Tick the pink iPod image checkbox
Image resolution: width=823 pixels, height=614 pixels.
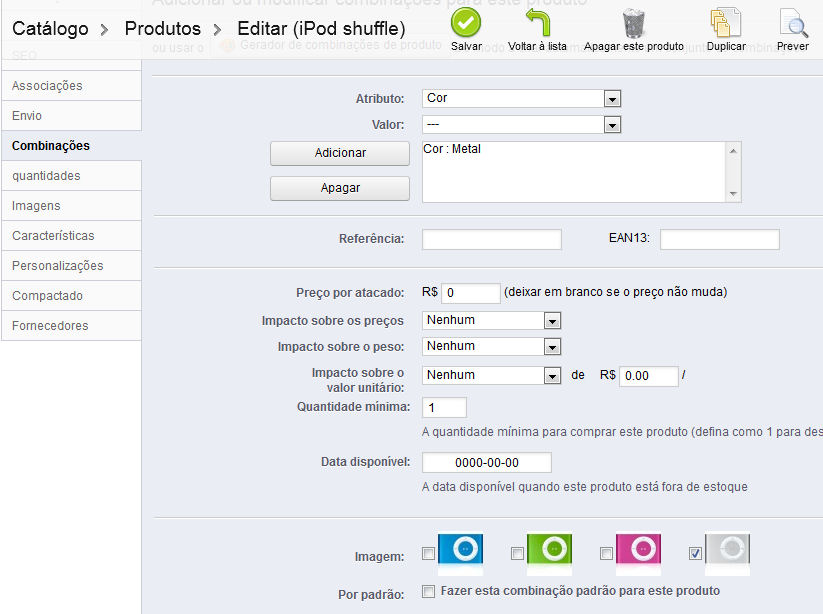[x=606, y=553]
